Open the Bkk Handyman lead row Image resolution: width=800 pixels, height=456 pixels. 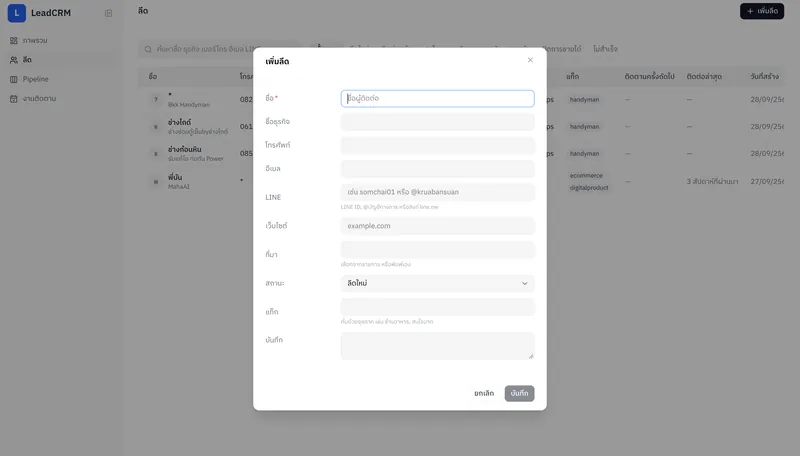tap(461, 99)
